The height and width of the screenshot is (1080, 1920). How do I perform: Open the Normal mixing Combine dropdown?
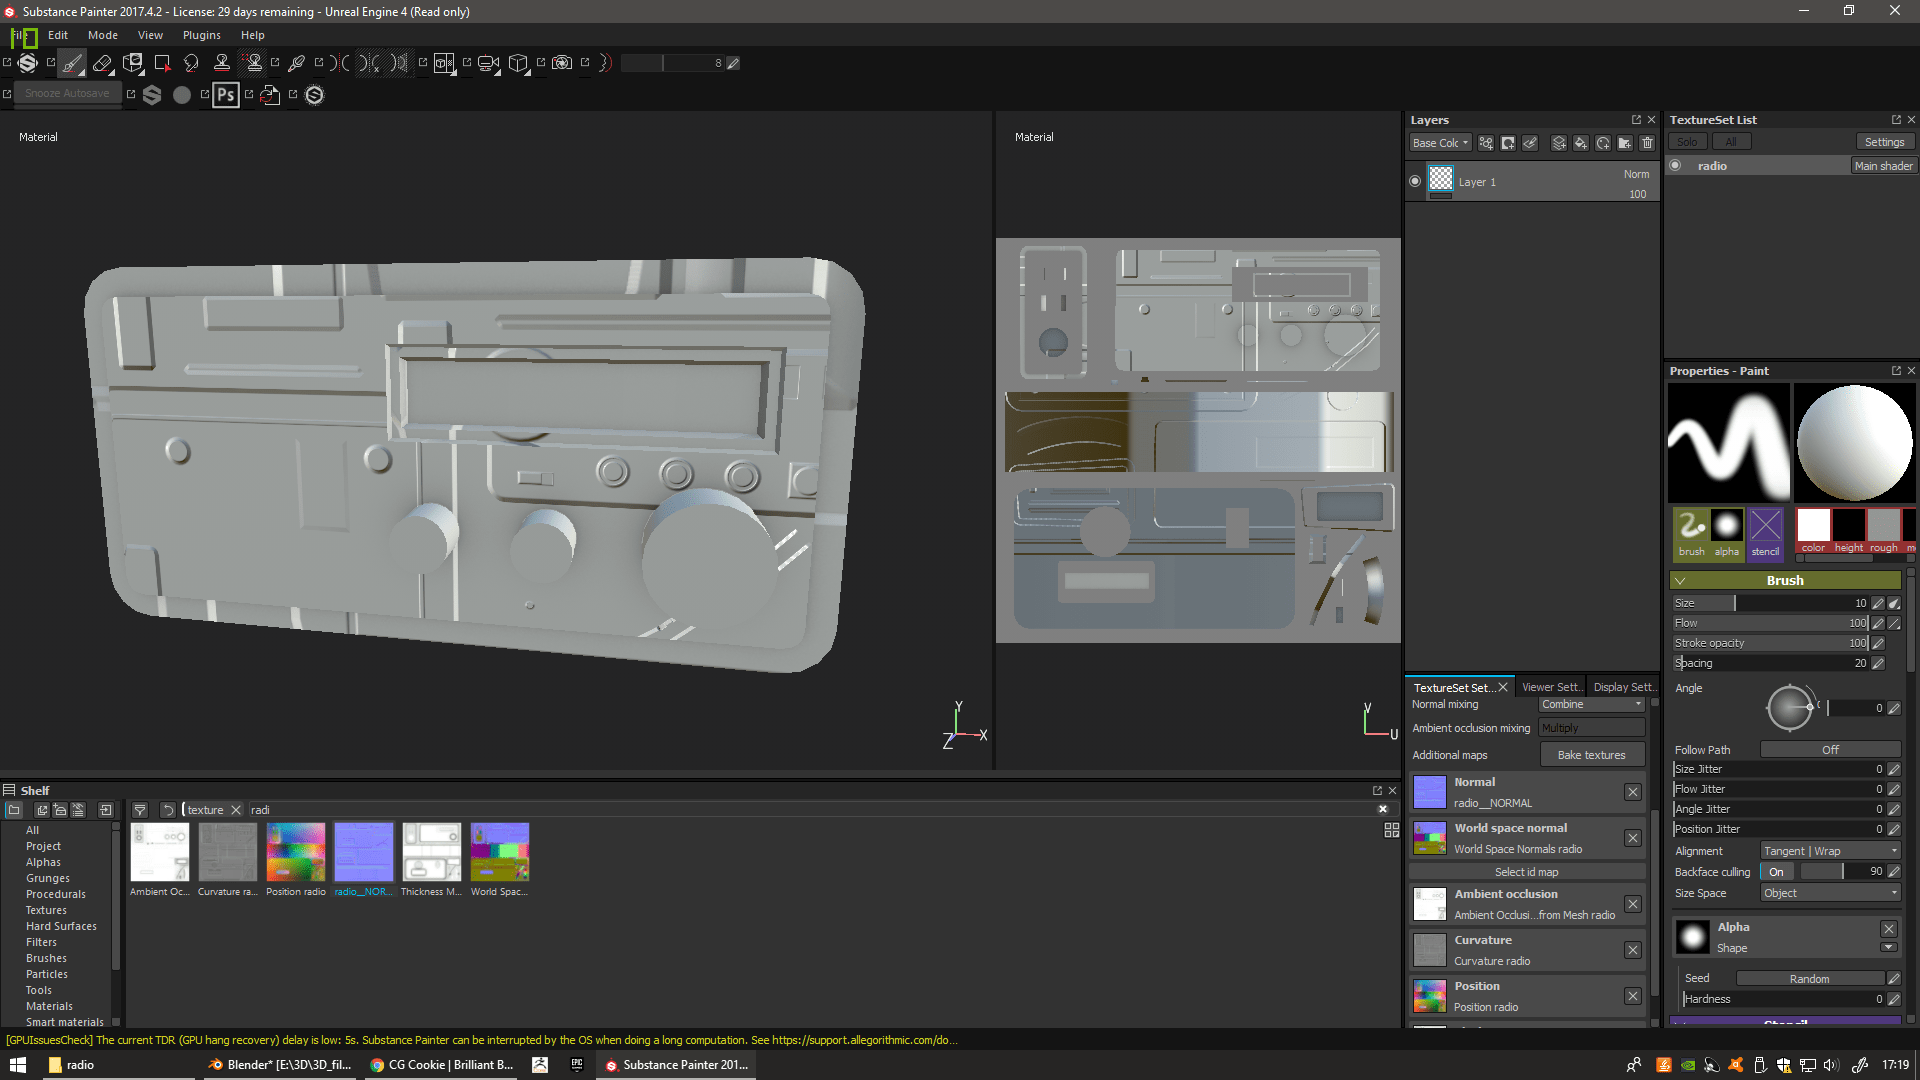1591,704
